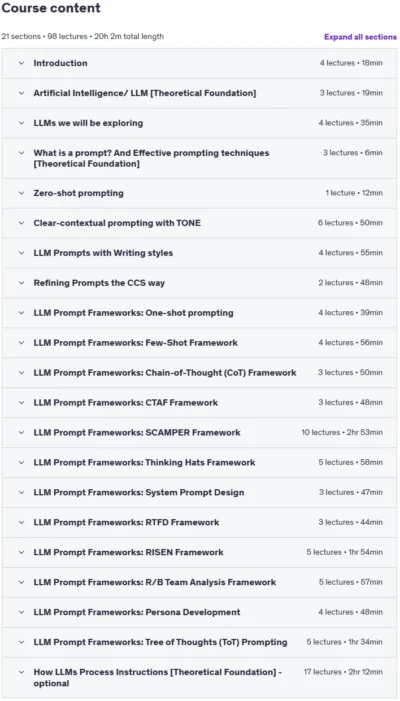Screen dimensions: 400x701
Task: Expand the Introduction section chevron
Action: [21, 63]
